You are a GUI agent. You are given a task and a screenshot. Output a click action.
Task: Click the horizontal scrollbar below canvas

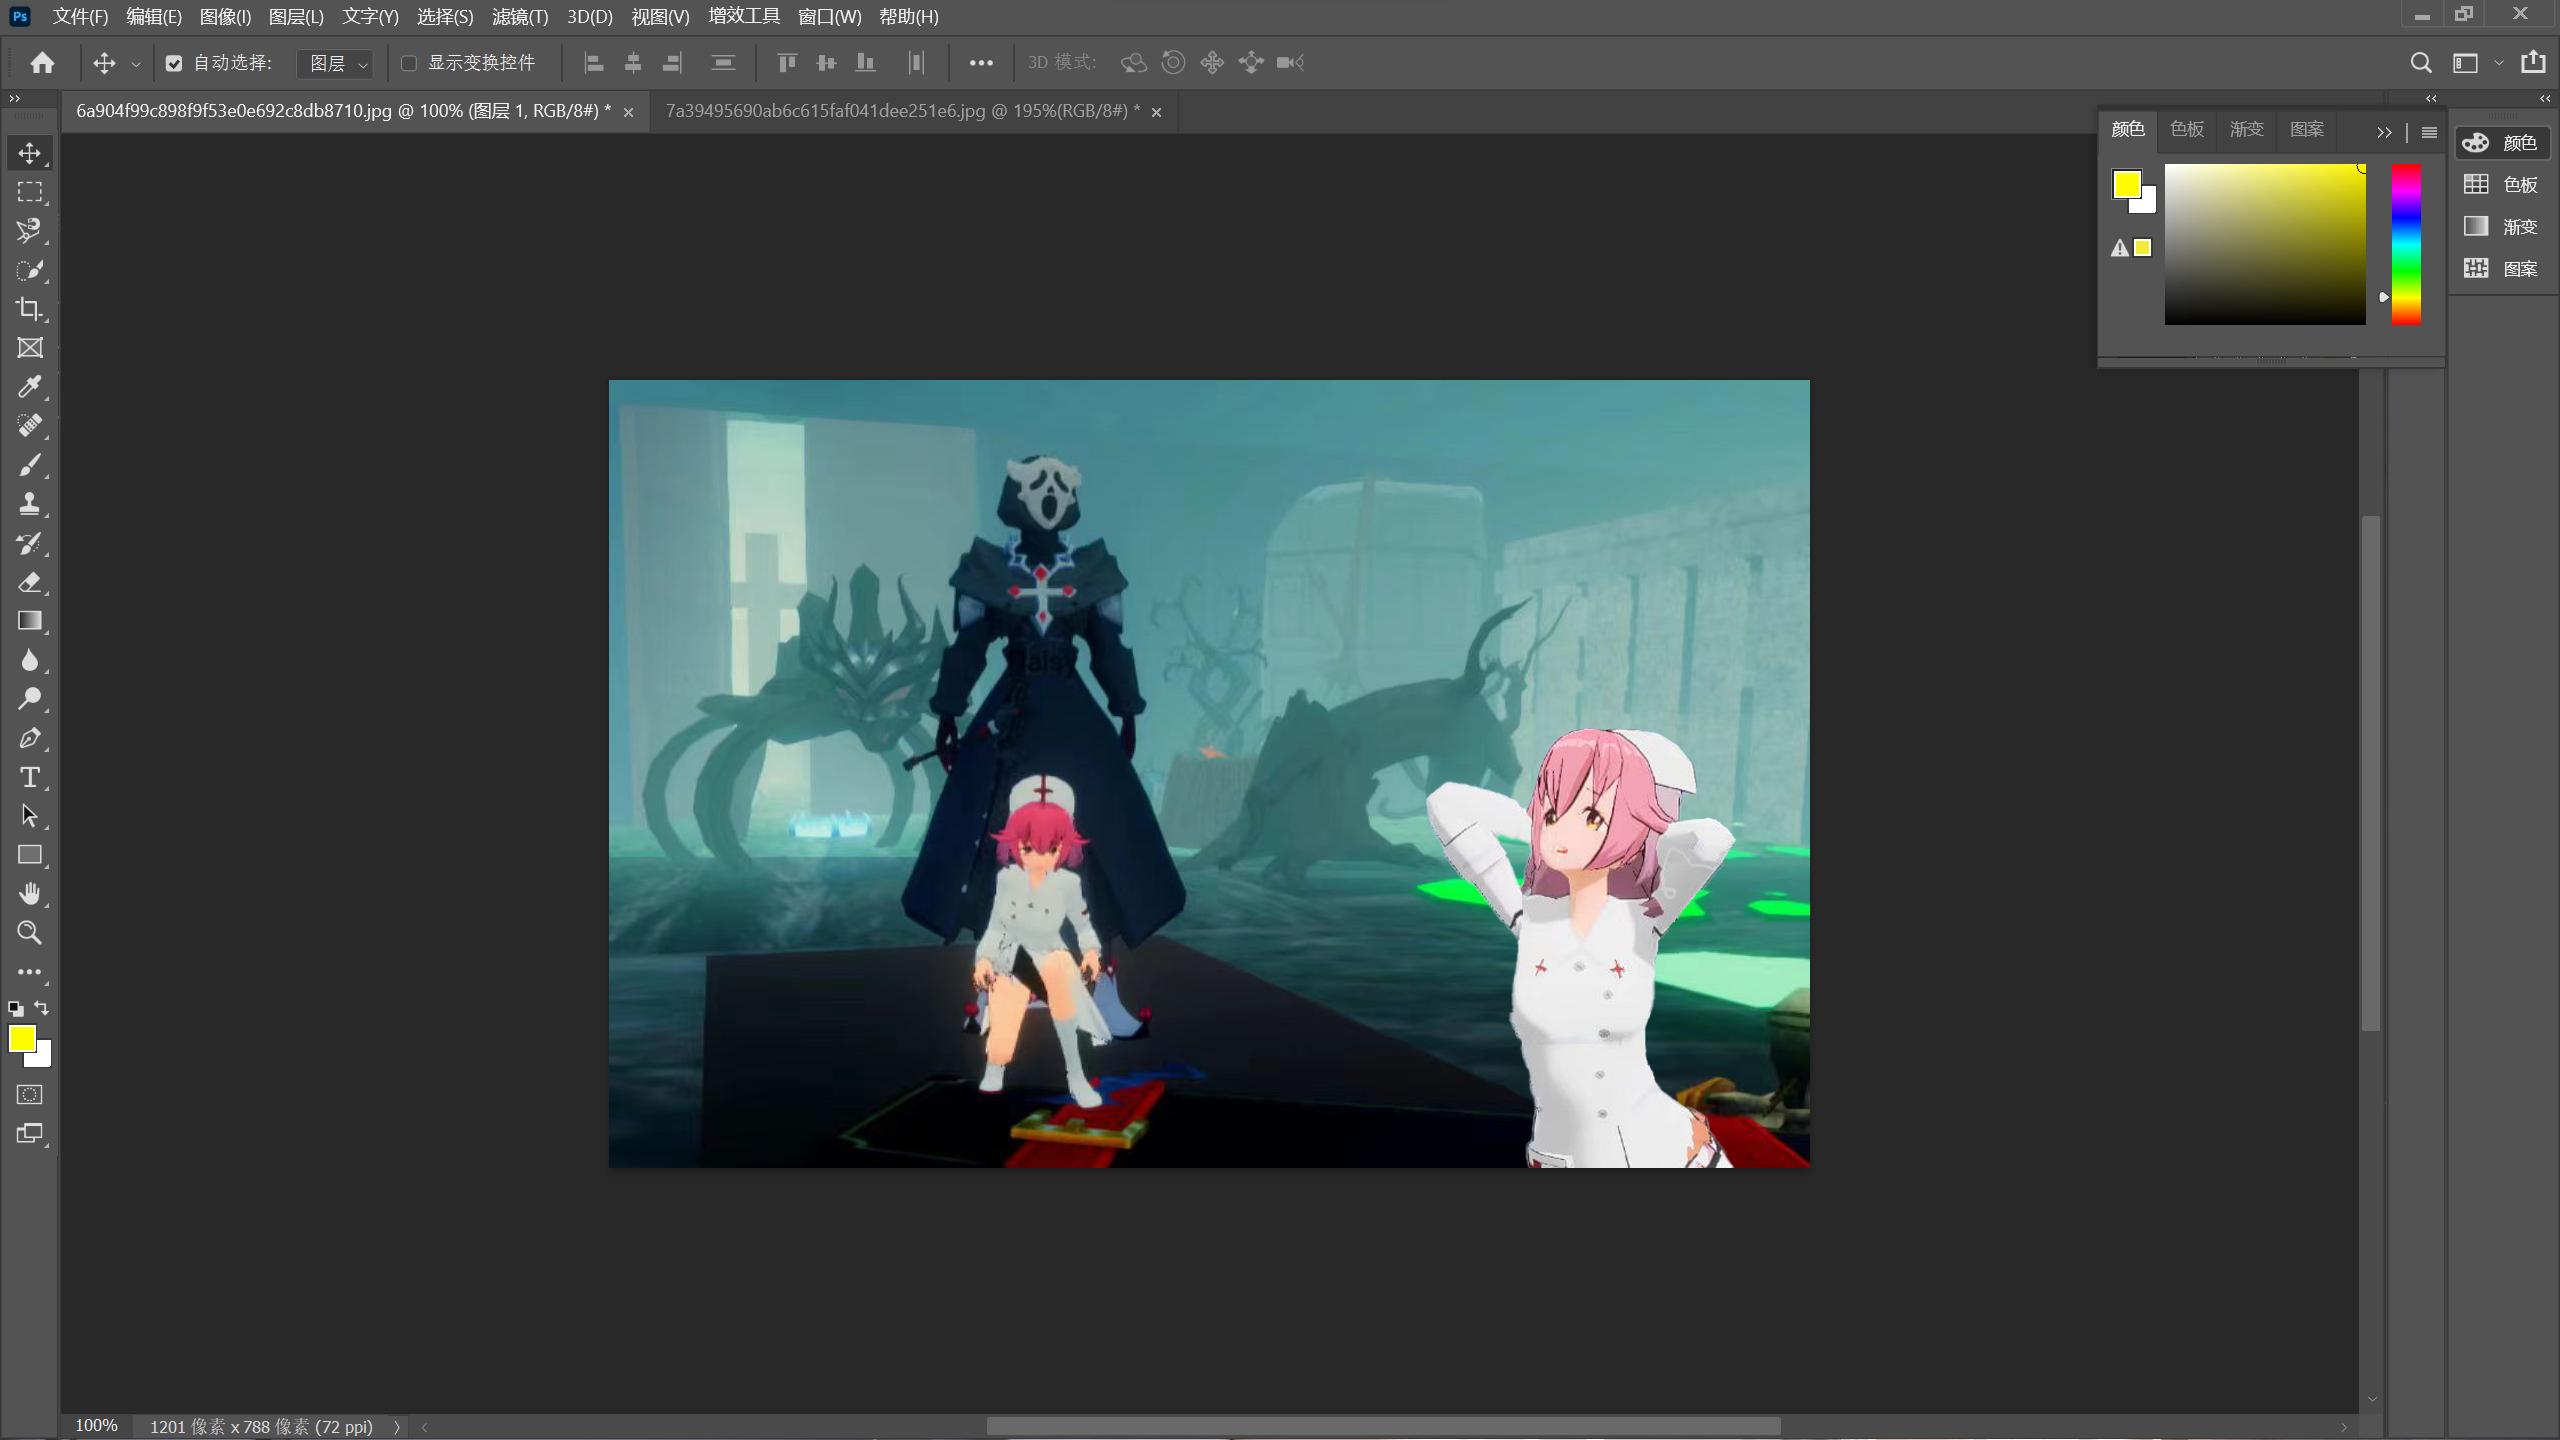1384,1427
